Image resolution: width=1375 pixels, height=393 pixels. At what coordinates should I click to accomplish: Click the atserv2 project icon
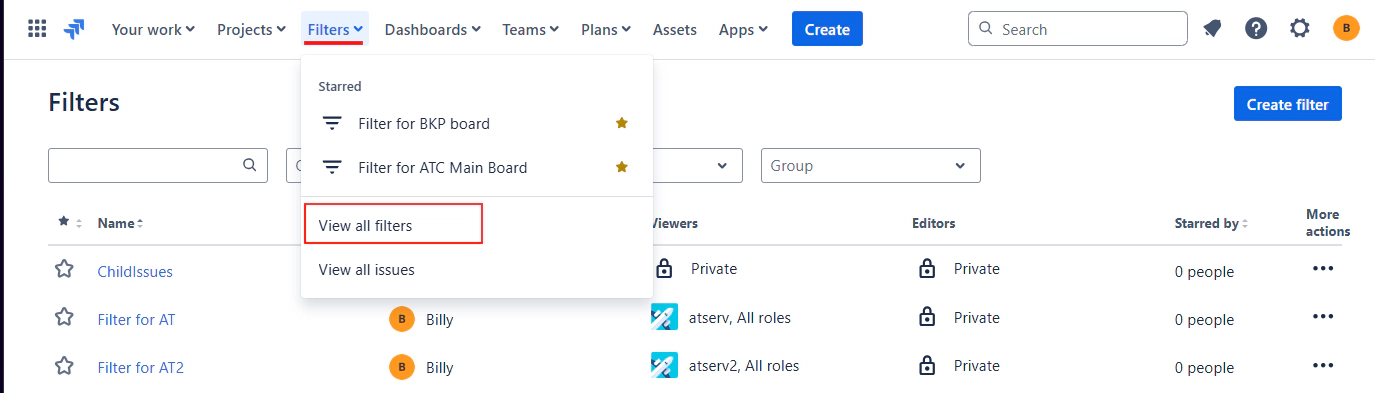[664, 365]
